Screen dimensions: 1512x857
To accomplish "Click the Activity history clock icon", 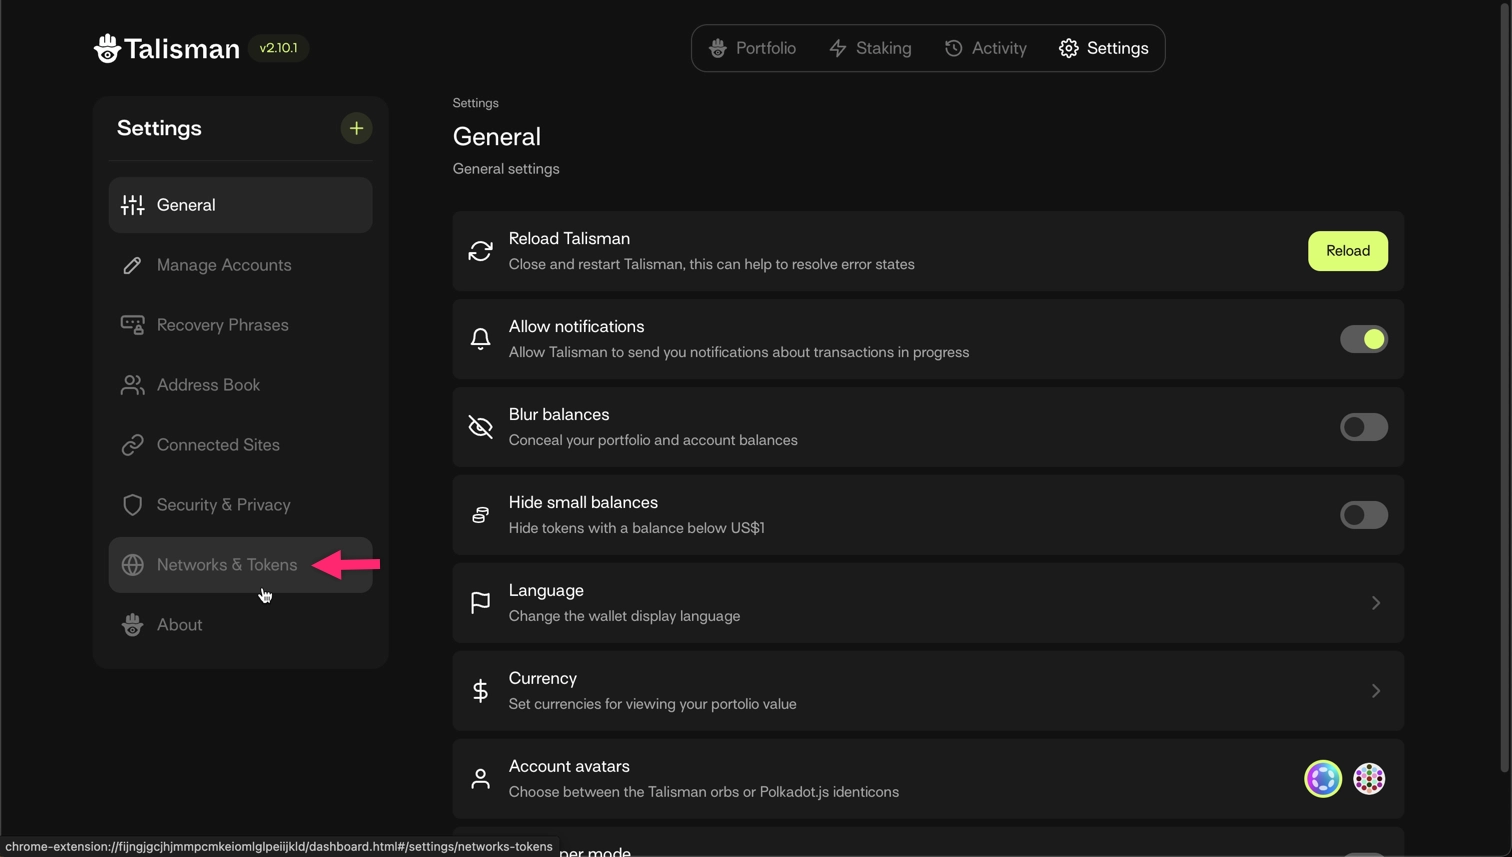I will [x=954, y=48].
